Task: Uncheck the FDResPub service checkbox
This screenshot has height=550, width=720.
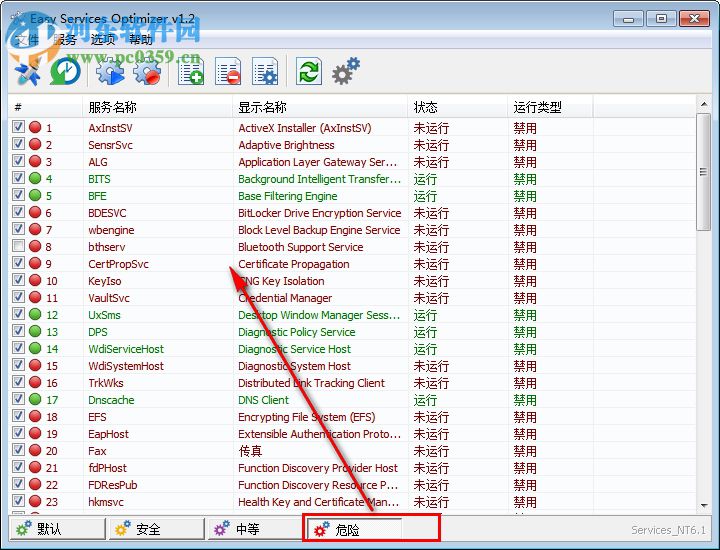Action: (x=18, y=483)
